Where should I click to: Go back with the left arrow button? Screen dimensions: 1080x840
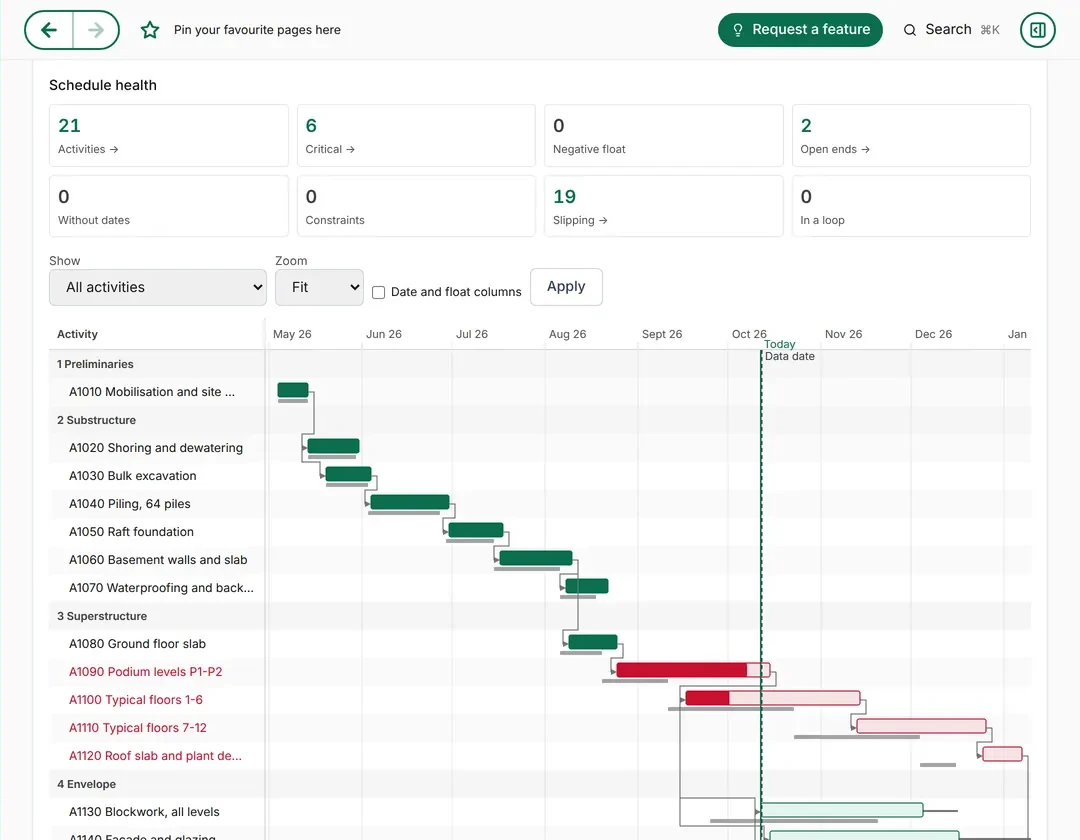49,30
